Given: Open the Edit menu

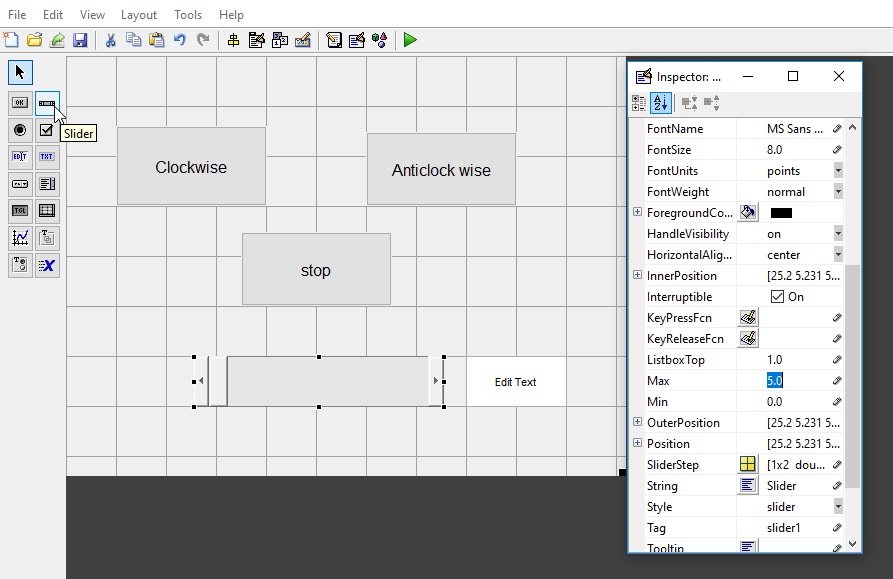Looking at the screenshot, I should click(x=53, y=15).
